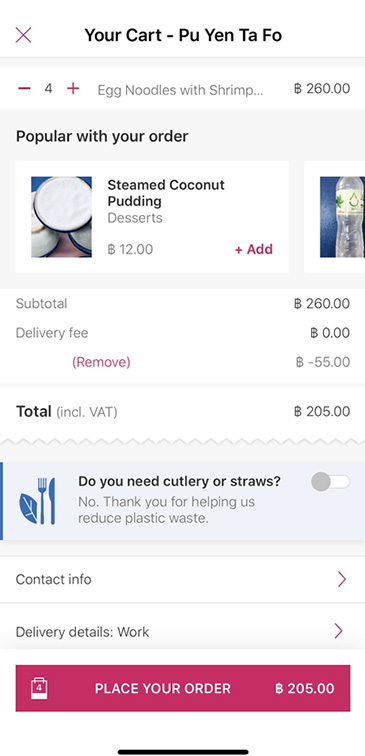Remove the applied discount voucher

pyautogui.click(x=101, y=362)
